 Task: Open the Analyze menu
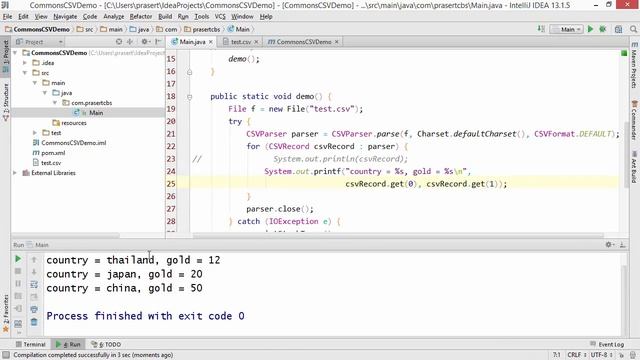point(113,17)
